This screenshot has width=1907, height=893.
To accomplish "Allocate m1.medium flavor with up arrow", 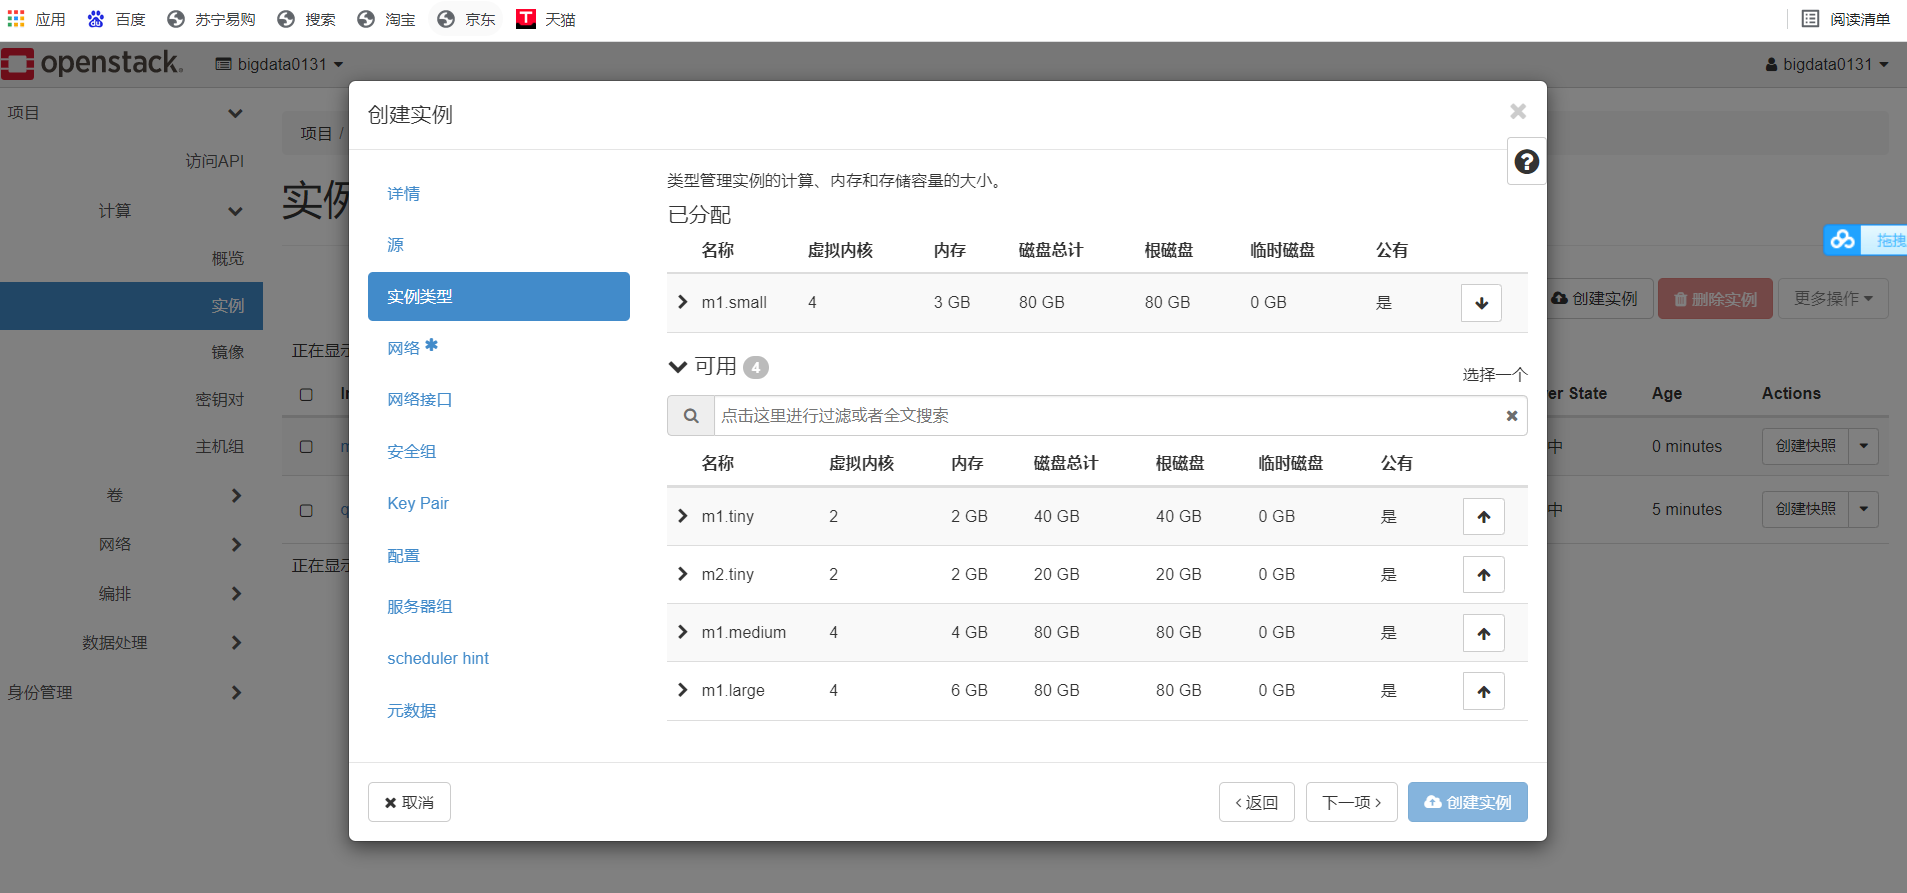I will (1483, 633).
